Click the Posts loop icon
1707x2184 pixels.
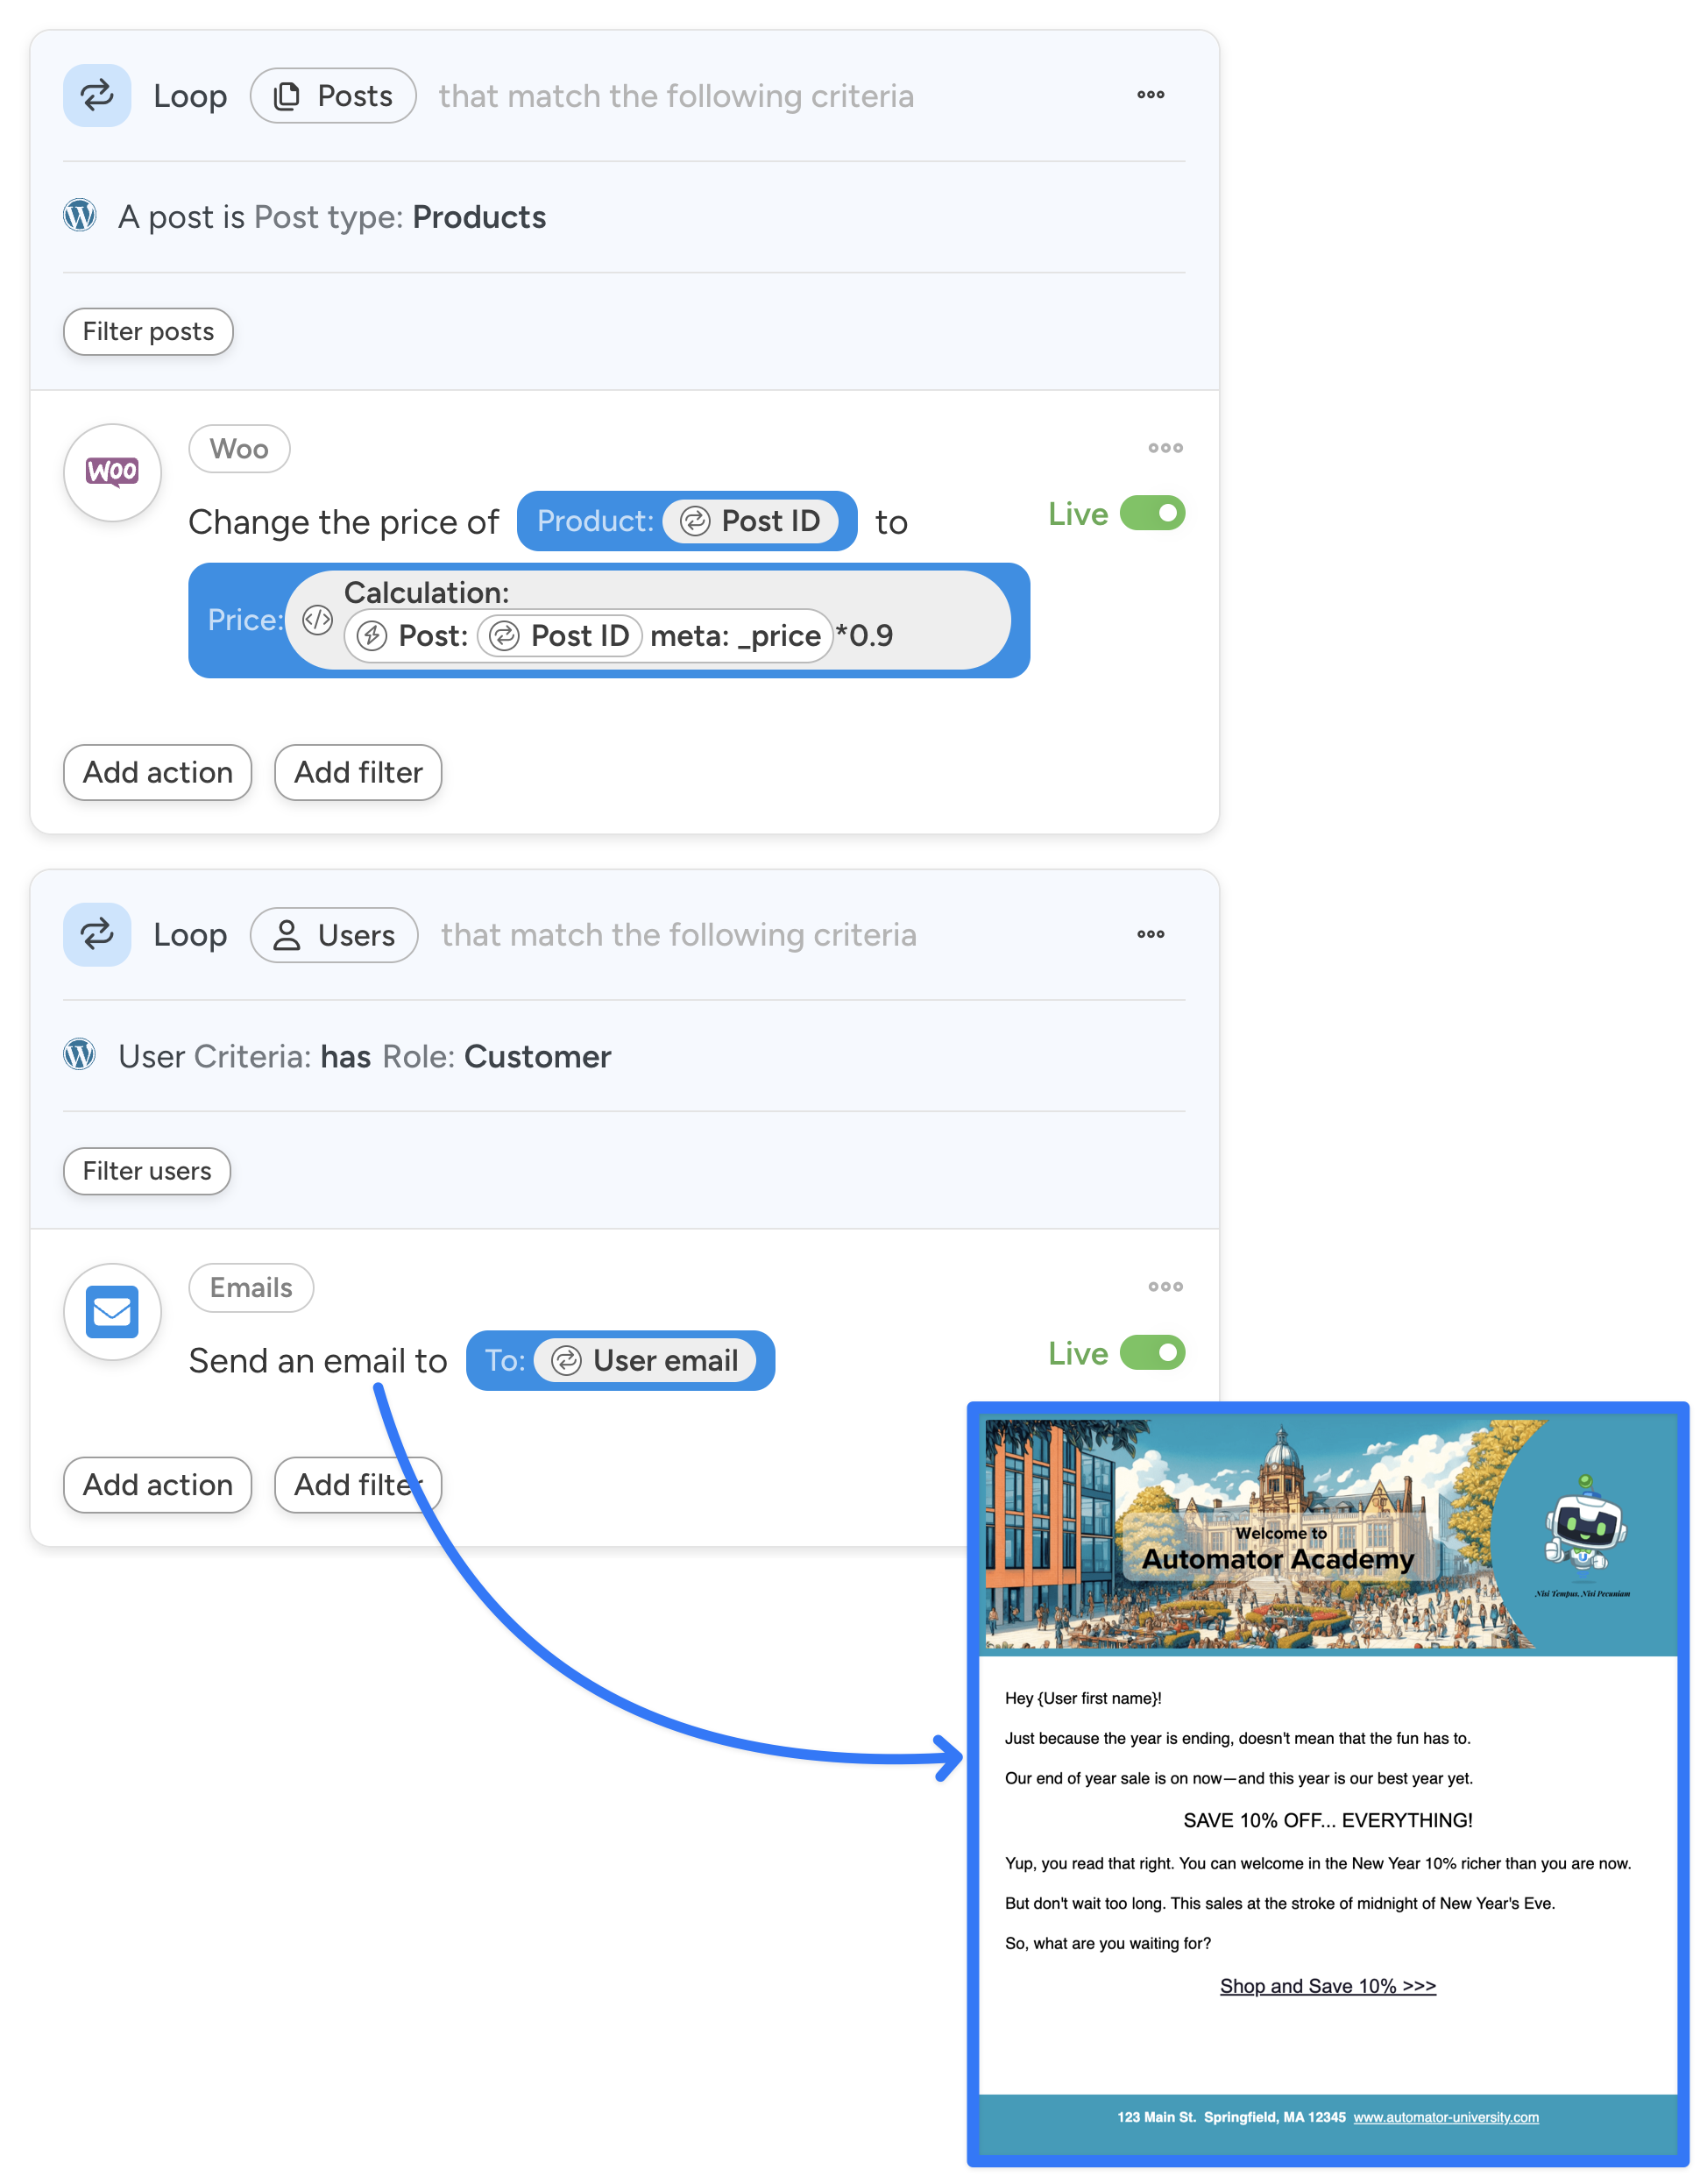coord(97,96)
